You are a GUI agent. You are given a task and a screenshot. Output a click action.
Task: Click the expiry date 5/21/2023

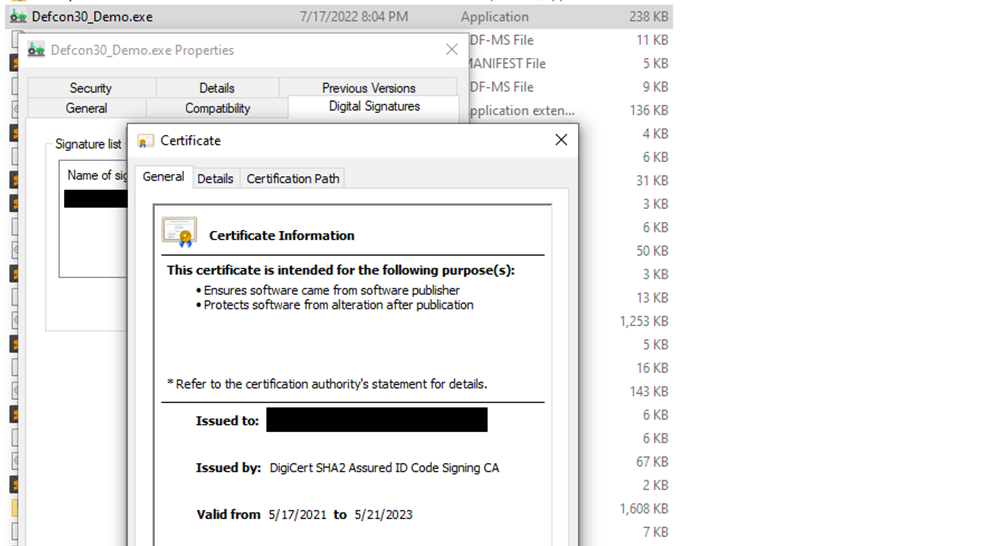point(383,514)
